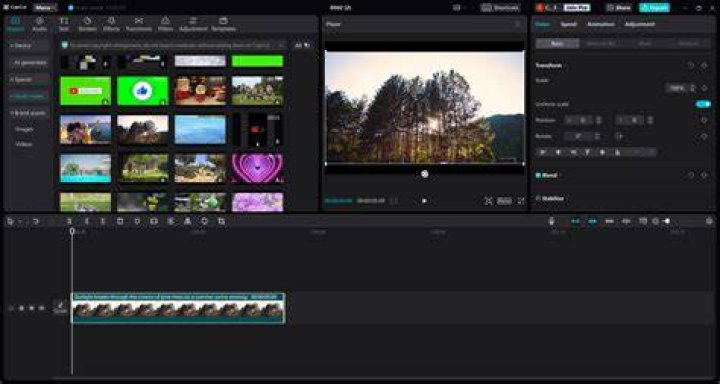Image resolution: width=720 pixels, height=384 pixels.
Task: Switch to the right-panel Adjustment tab
Action: [x=640, y=24]
